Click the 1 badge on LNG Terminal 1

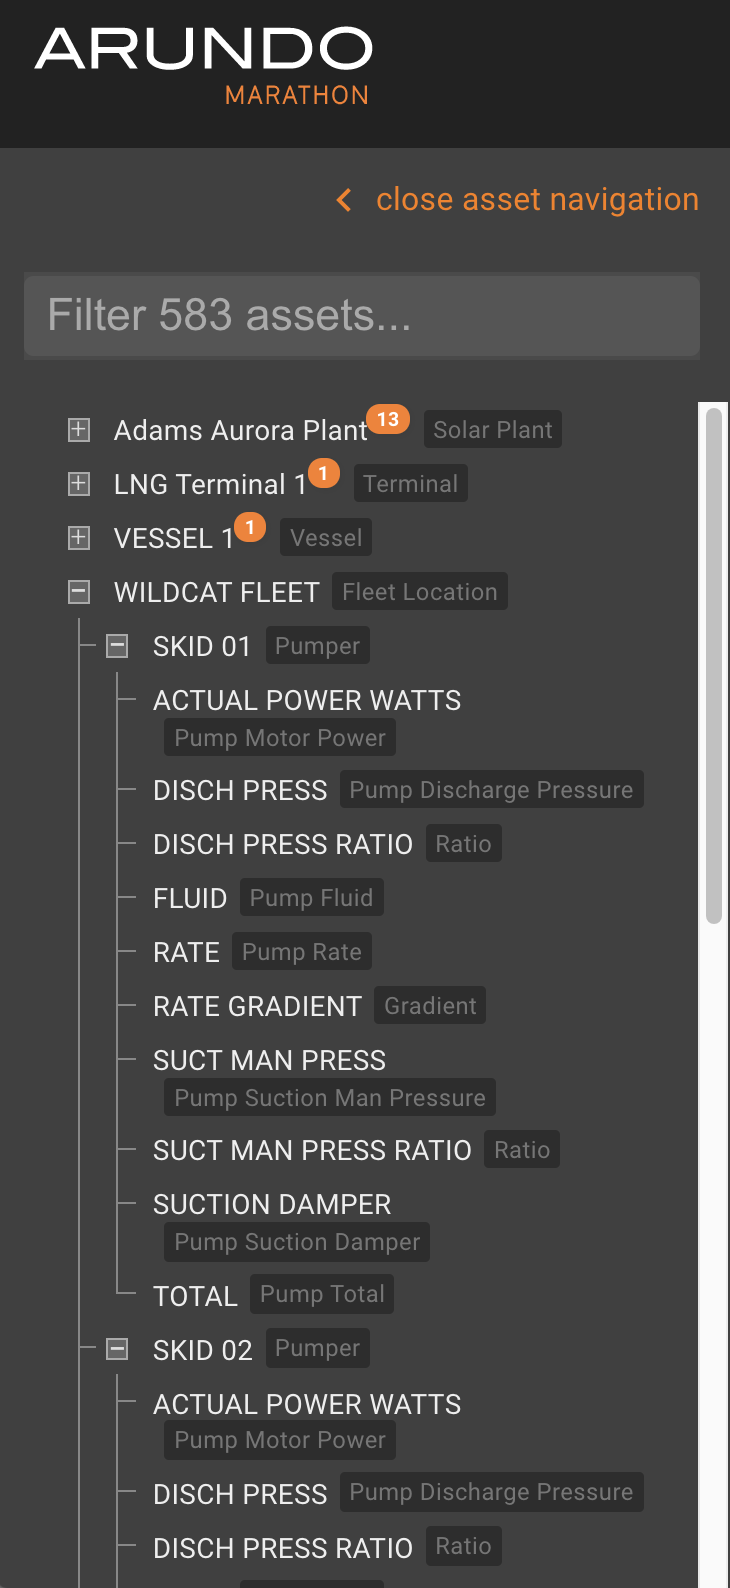(x=323, y=473)
